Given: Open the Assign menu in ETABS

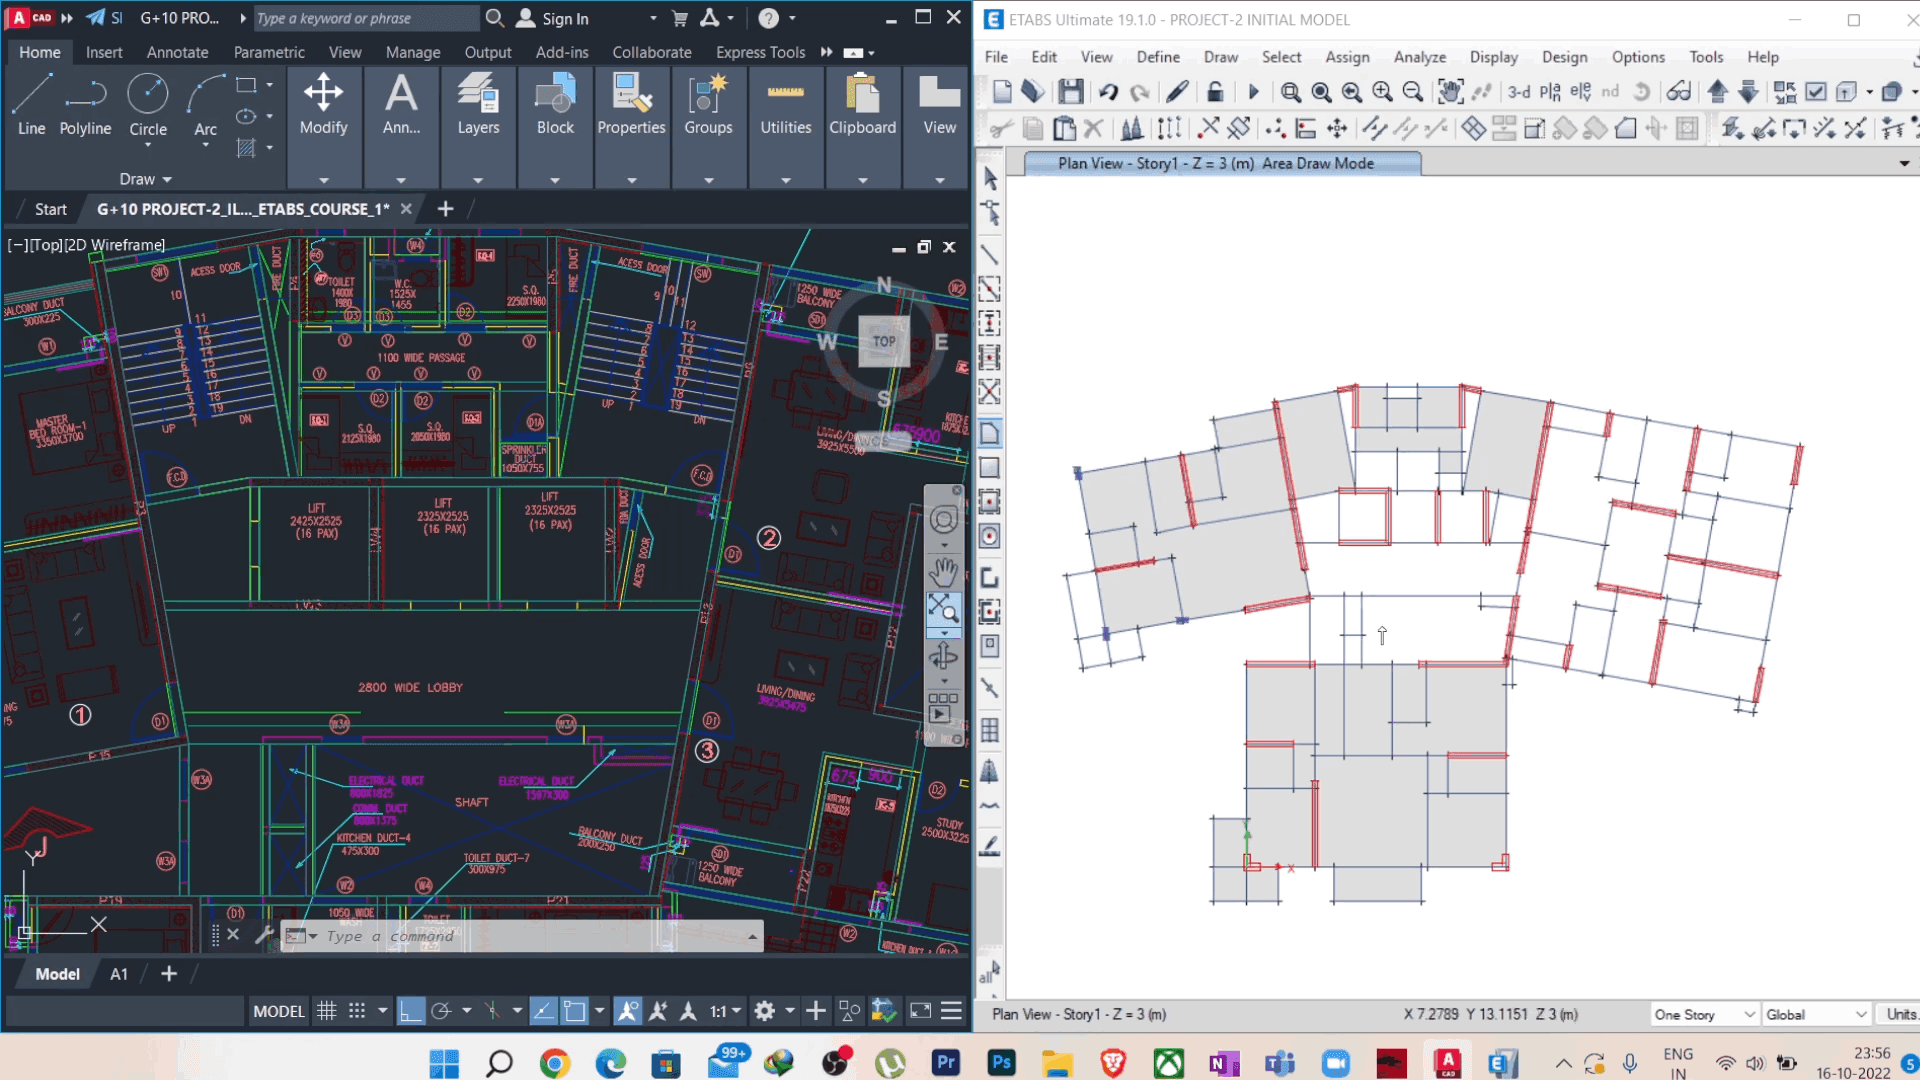Looking at the screenshot, I should coord(1347,57).
